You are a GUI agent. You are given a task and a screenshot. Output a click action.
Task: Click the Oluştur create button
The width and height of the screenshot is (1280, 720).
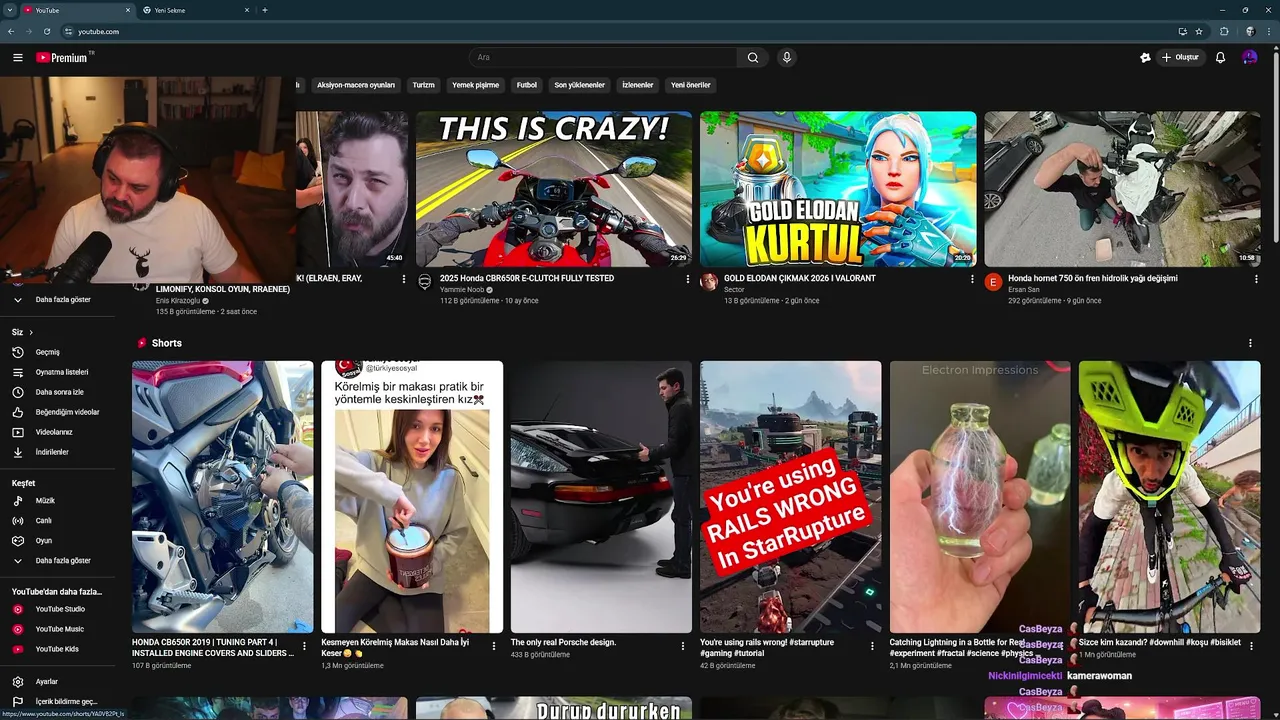[1180, 58]
